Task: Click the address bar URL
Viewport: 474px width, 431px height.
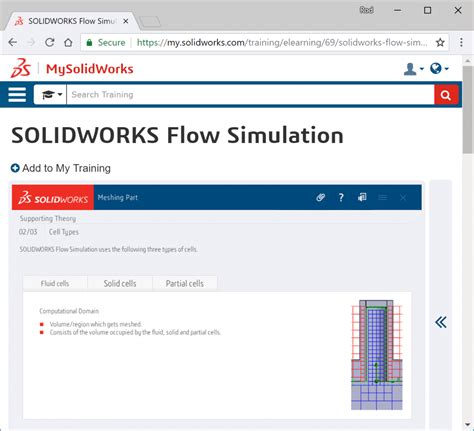Action: (282, 43)
